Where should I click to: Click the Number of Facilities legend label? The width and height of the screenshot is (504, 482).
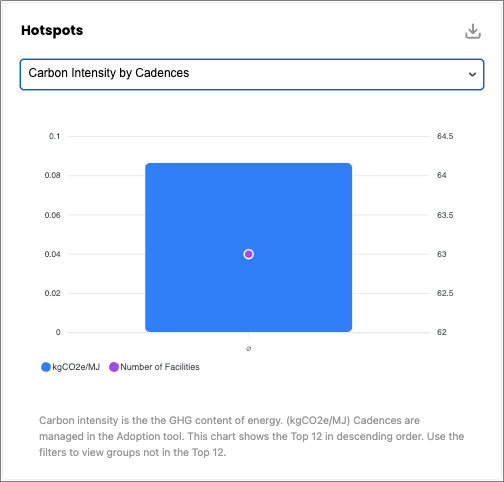(160, 367)
